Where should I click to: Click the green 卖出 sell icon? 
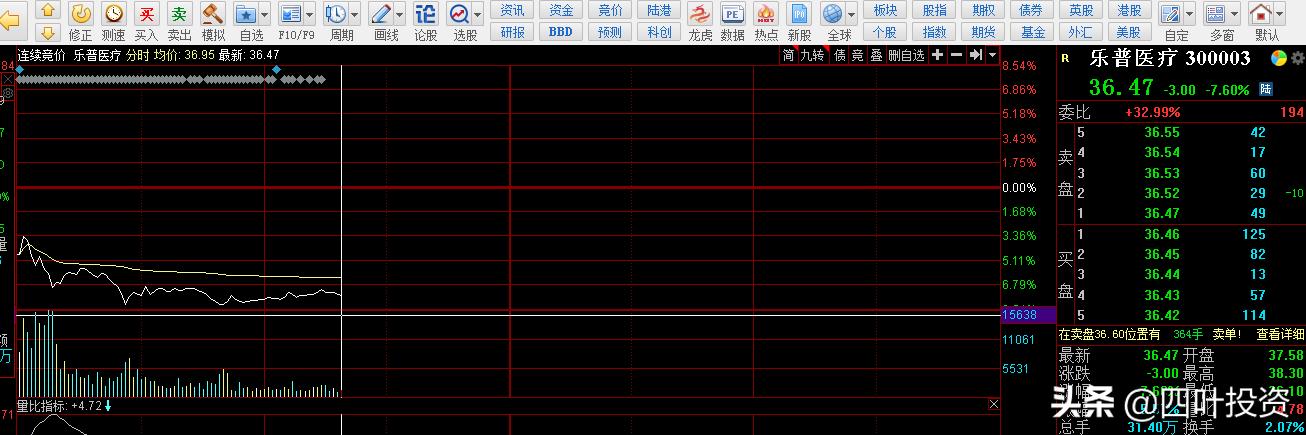coord(179,13)
